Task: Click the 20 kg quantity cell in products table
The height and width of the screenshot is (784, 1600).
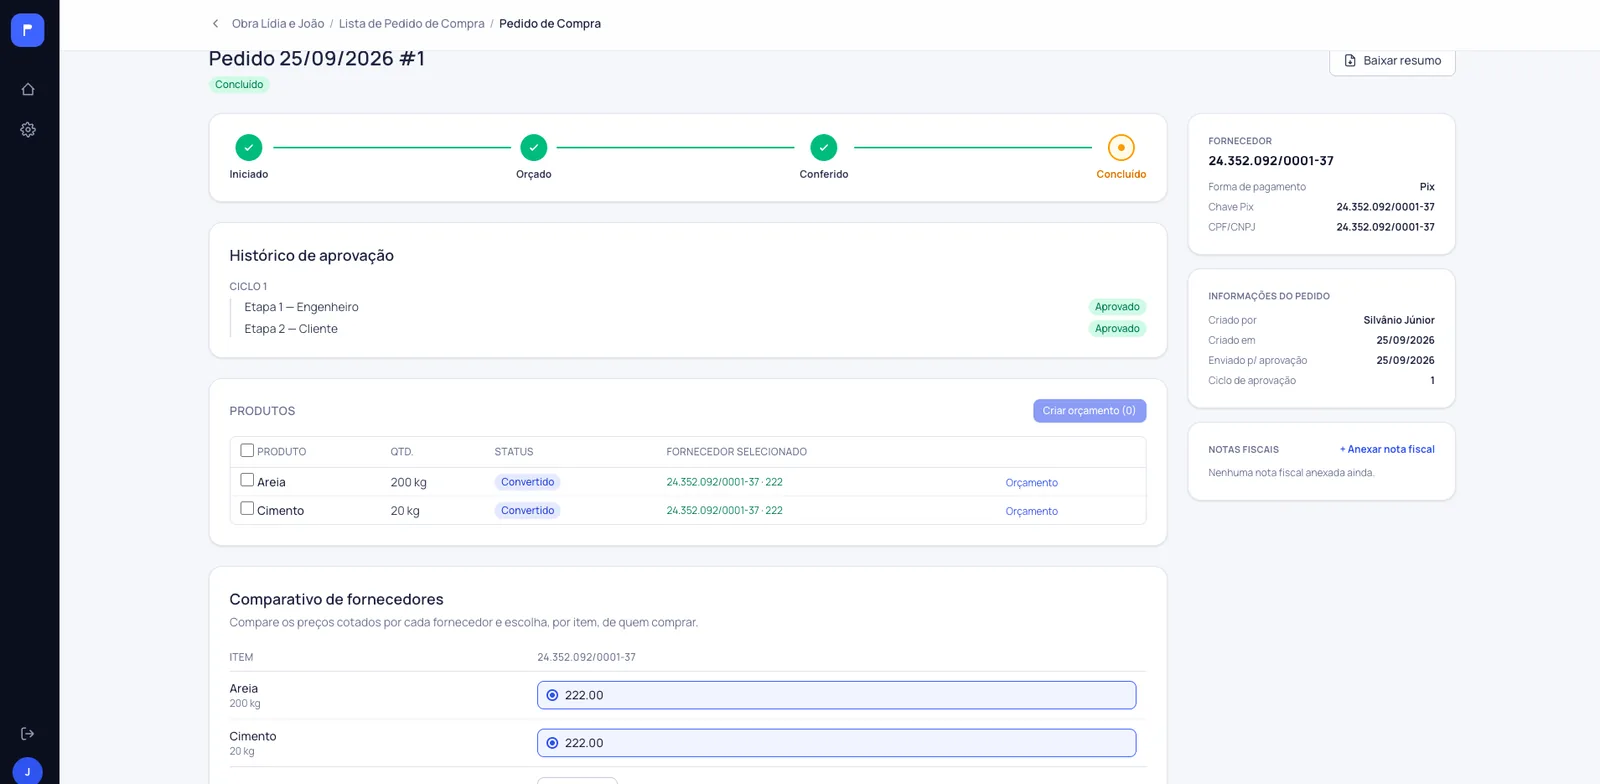Action: (x=405, y=511)
